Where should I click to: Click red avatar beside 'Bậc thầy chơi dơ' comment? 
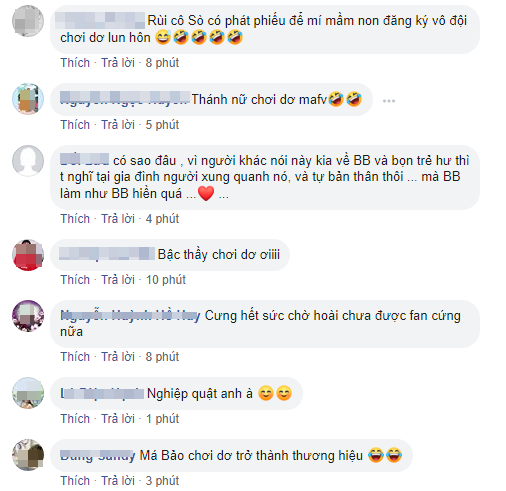pos(28,255)
